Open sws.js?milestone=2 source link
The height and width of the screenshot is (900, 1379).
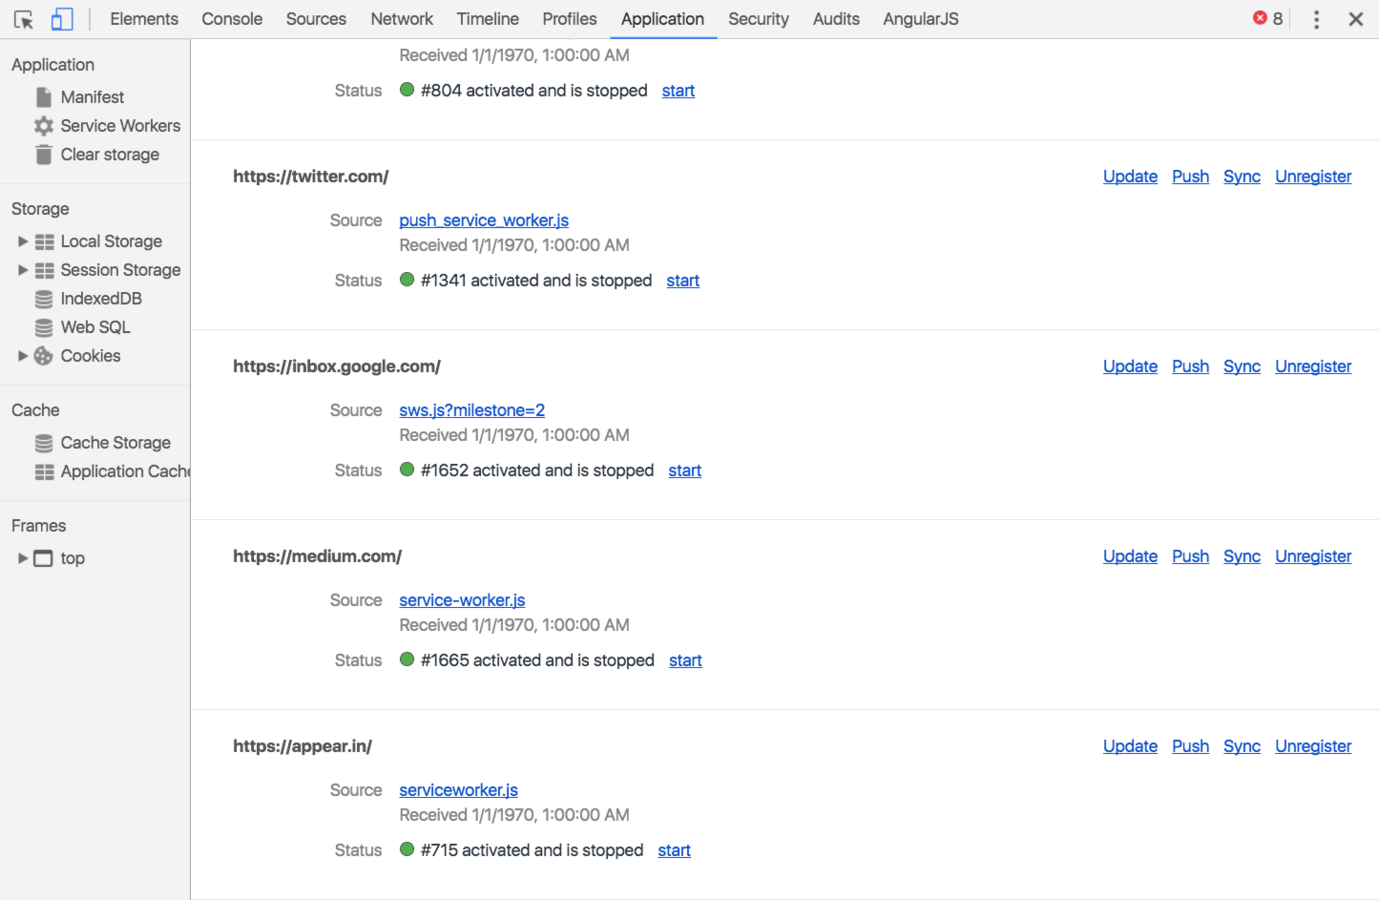(x=472, y=411)
